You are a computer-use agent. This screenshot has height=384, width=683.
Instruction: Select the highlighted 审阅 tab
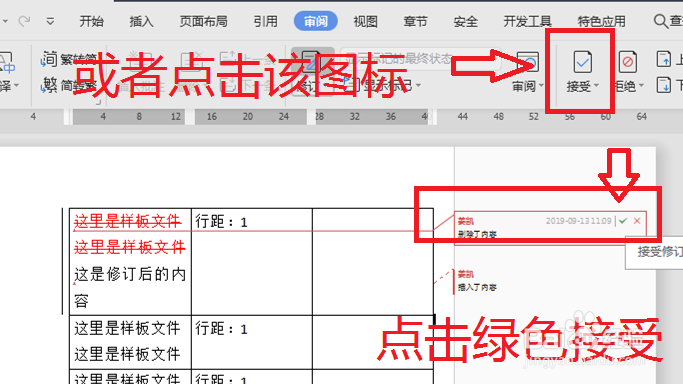click(316, 21)
